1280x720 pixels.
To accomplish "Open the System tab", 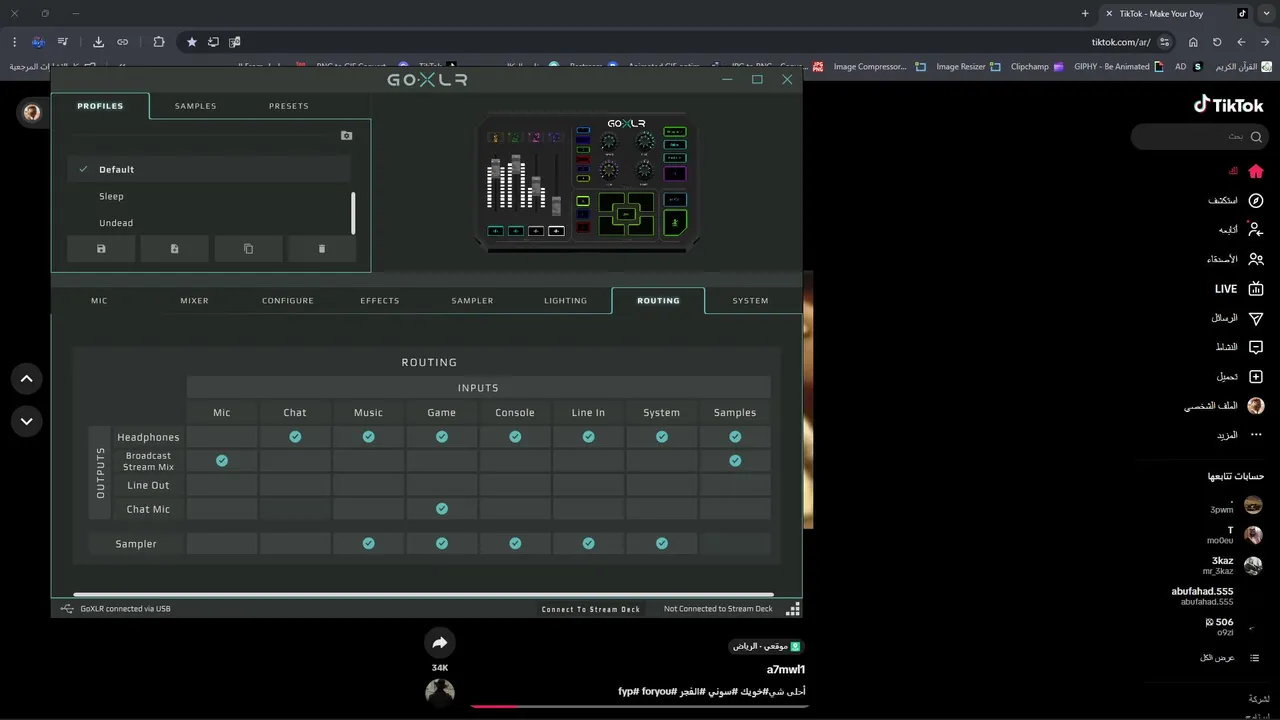I will click(x=750, y=301).
